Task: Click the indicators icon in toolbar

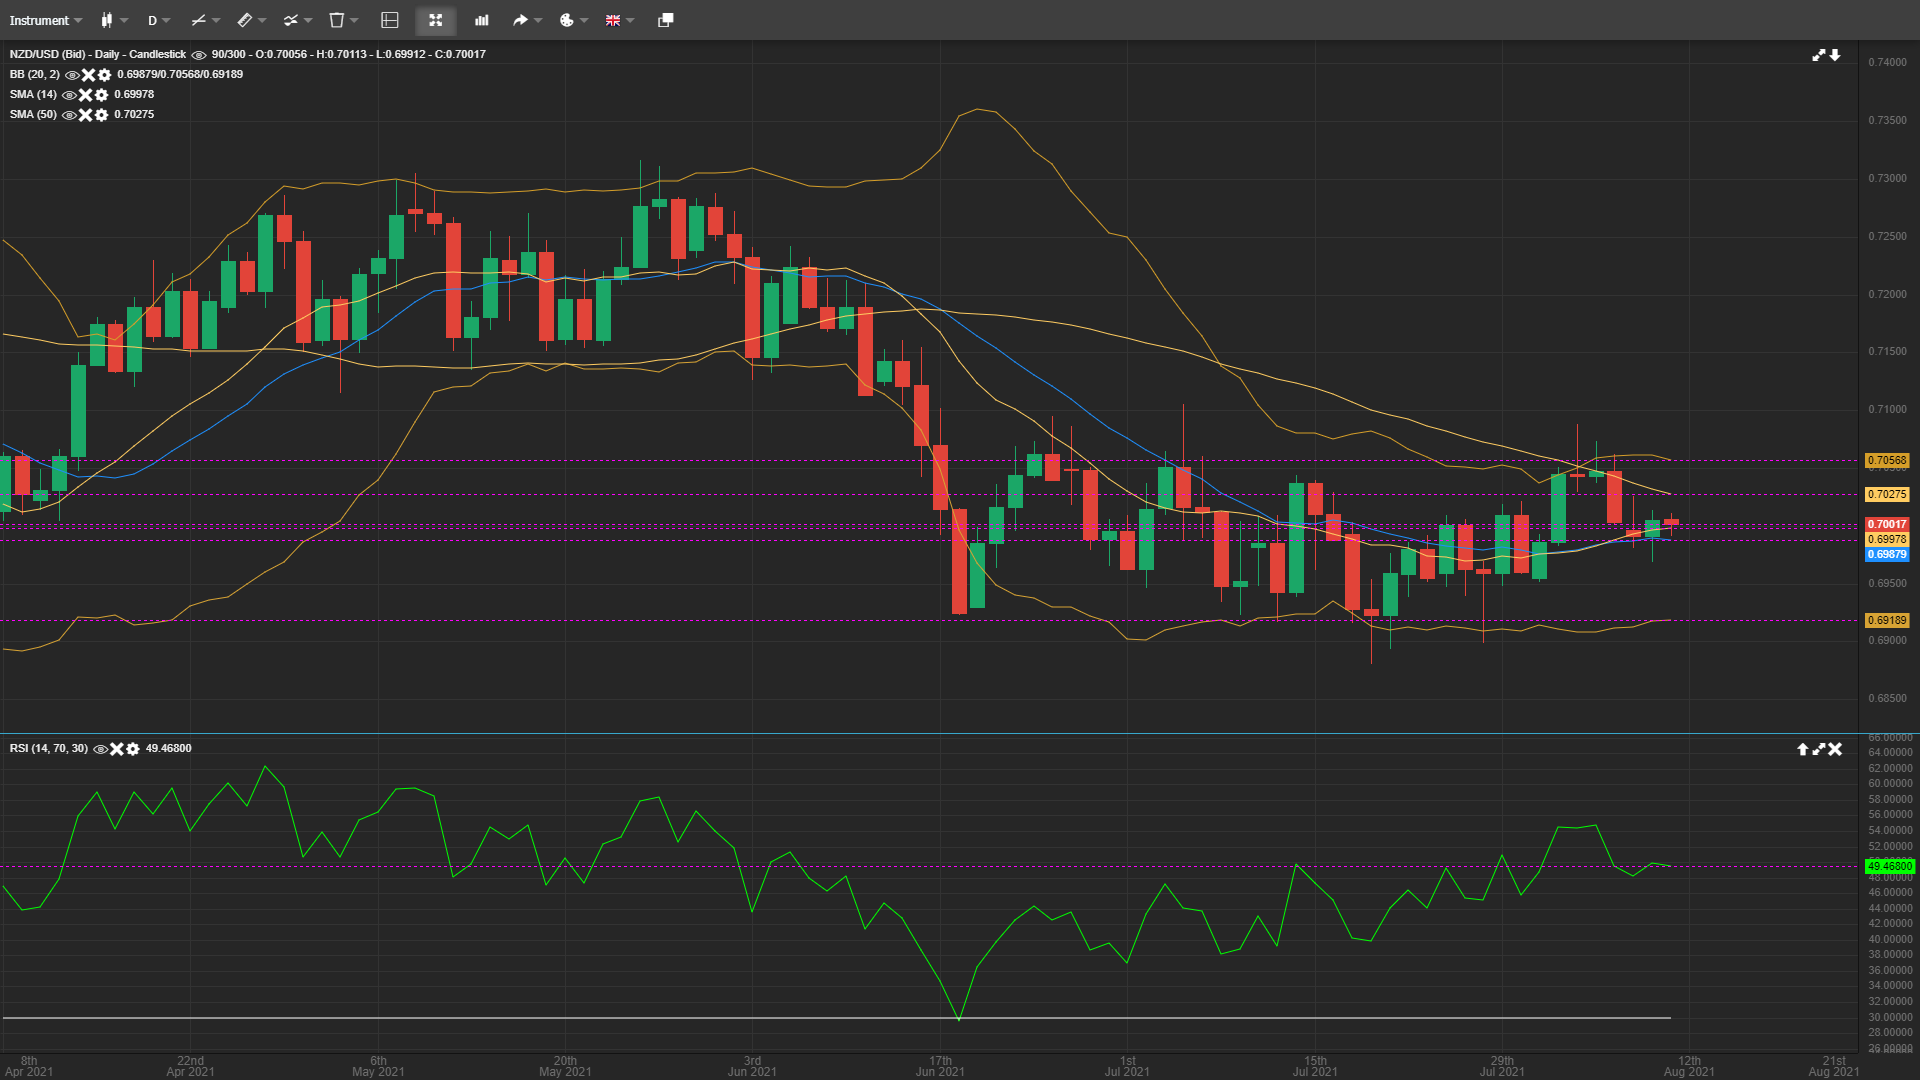Action: [x=290, y=20]
